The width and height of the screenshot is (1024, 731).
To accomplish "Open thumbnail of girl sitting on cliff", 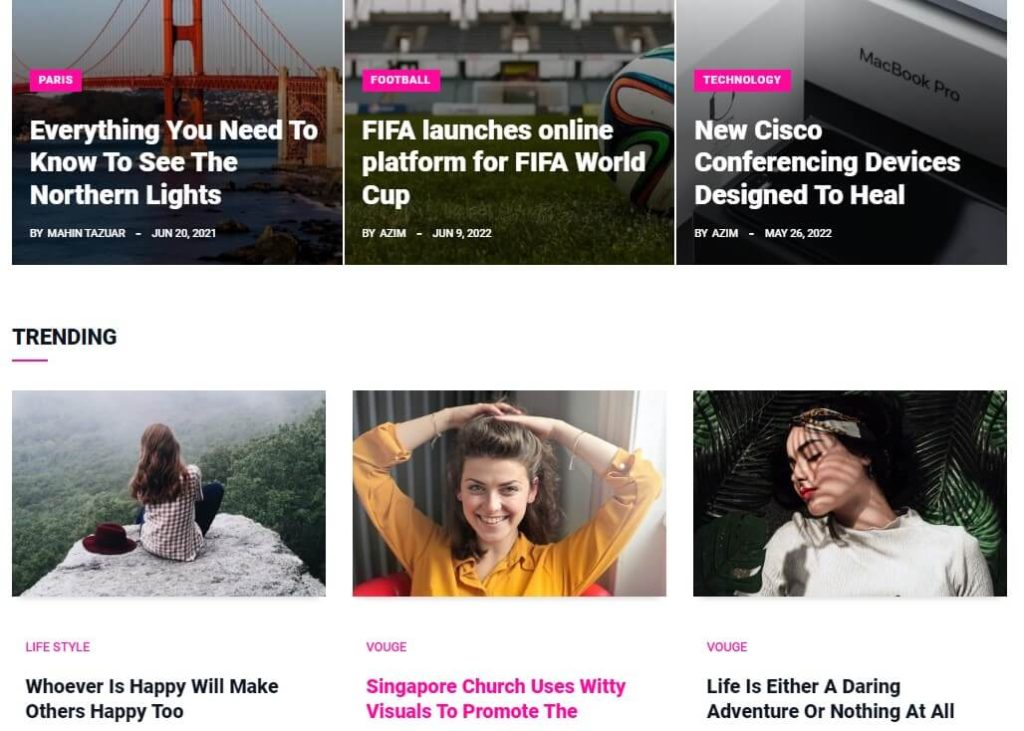I will point(168,493).
